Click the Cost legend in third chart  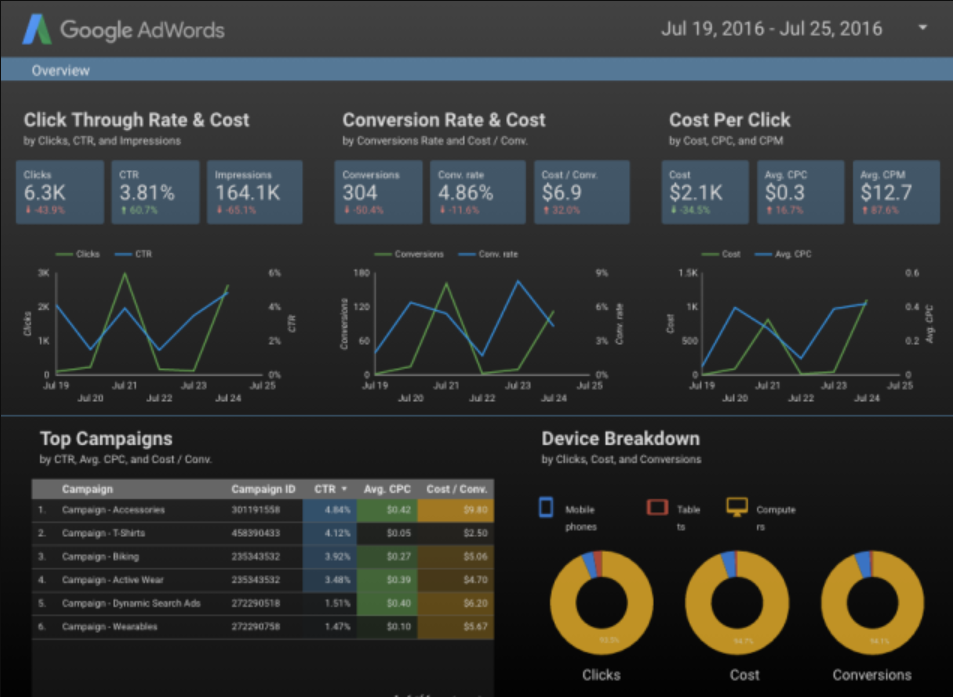coord(721,254)
